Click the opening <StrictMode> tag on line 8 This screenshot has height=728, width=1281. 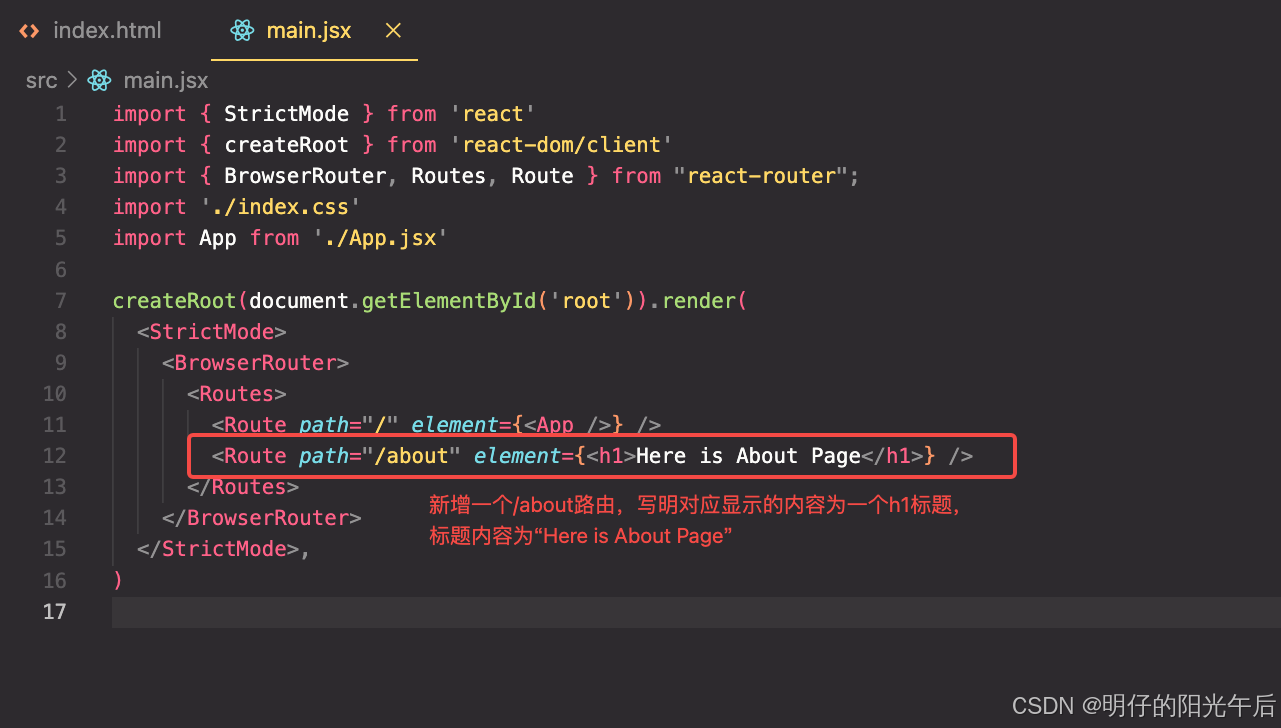(x=212, y=332)
